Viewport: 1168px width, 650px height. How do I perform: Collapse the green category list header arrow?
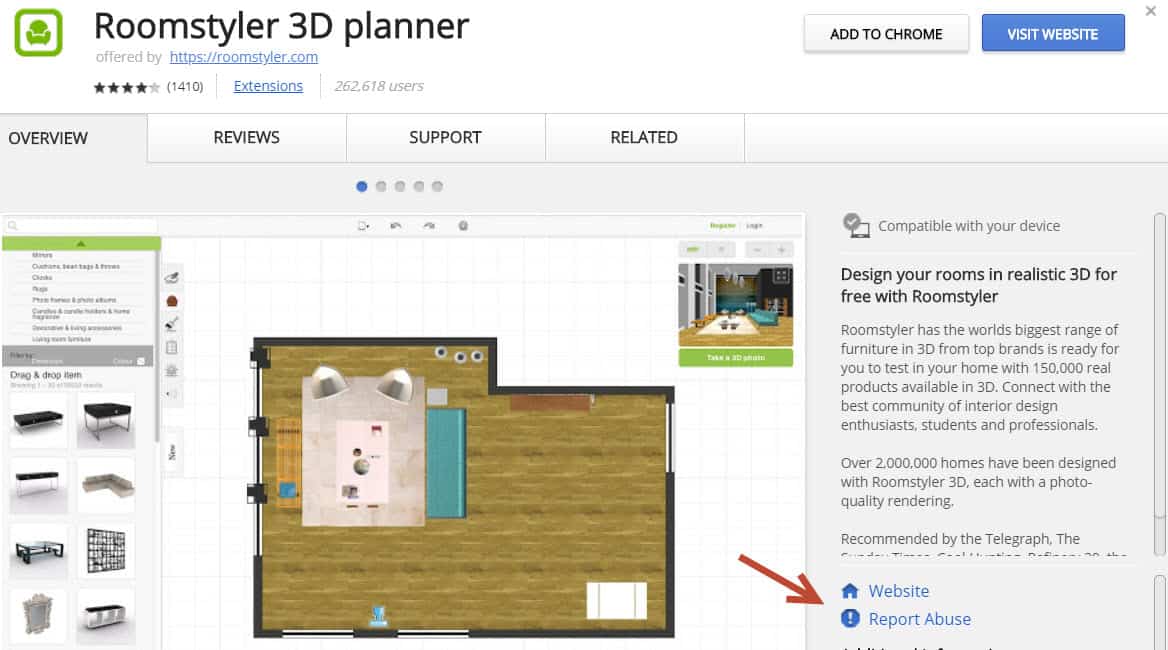tap(81, 243)
